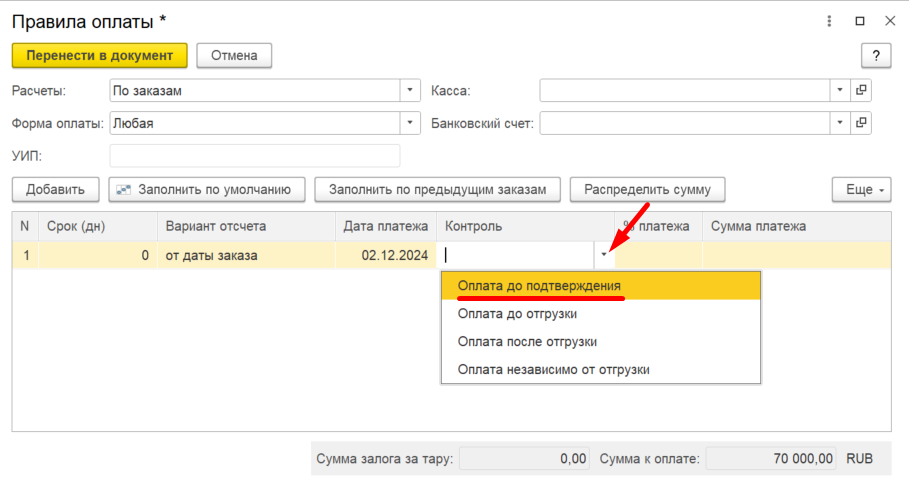Click the Сумма платежа column header
The height and width of the screenshot is (485, 909).
click(x=797, y=226)
